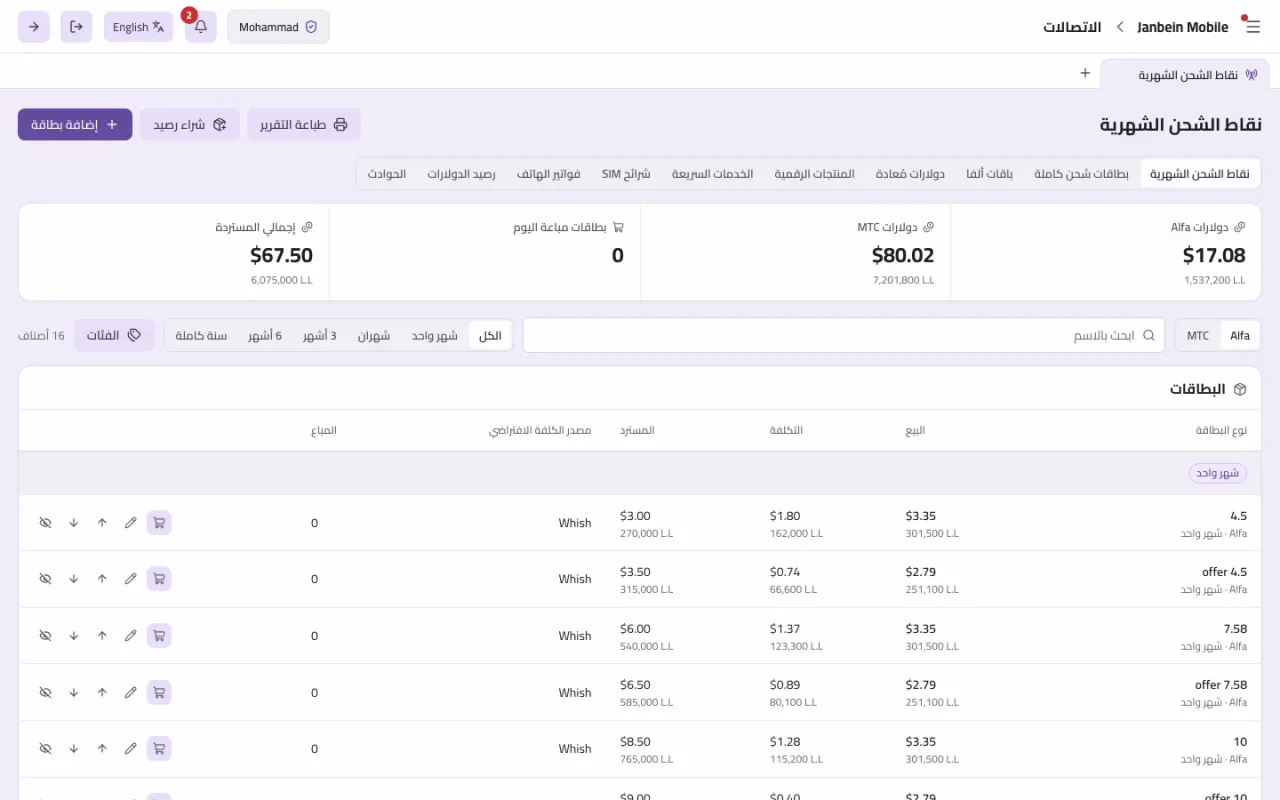Focus the ابحث بالاسم search field
The height and width of the screenshot is (800, 1280).
point(844,335)
